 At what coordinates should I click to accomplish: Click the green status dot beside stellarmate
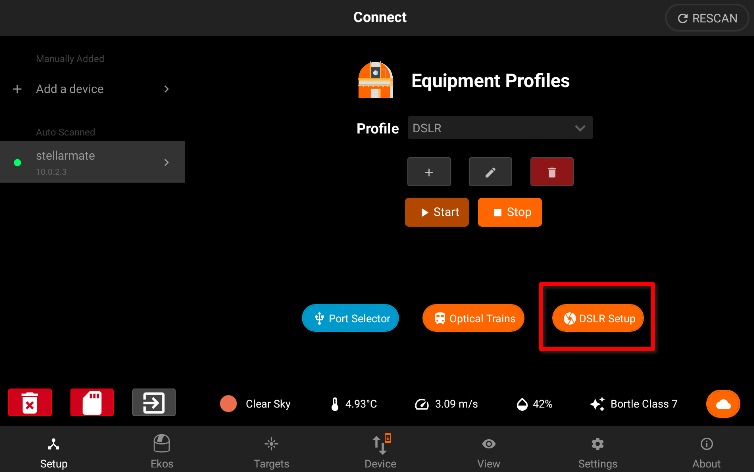point(17,162)
